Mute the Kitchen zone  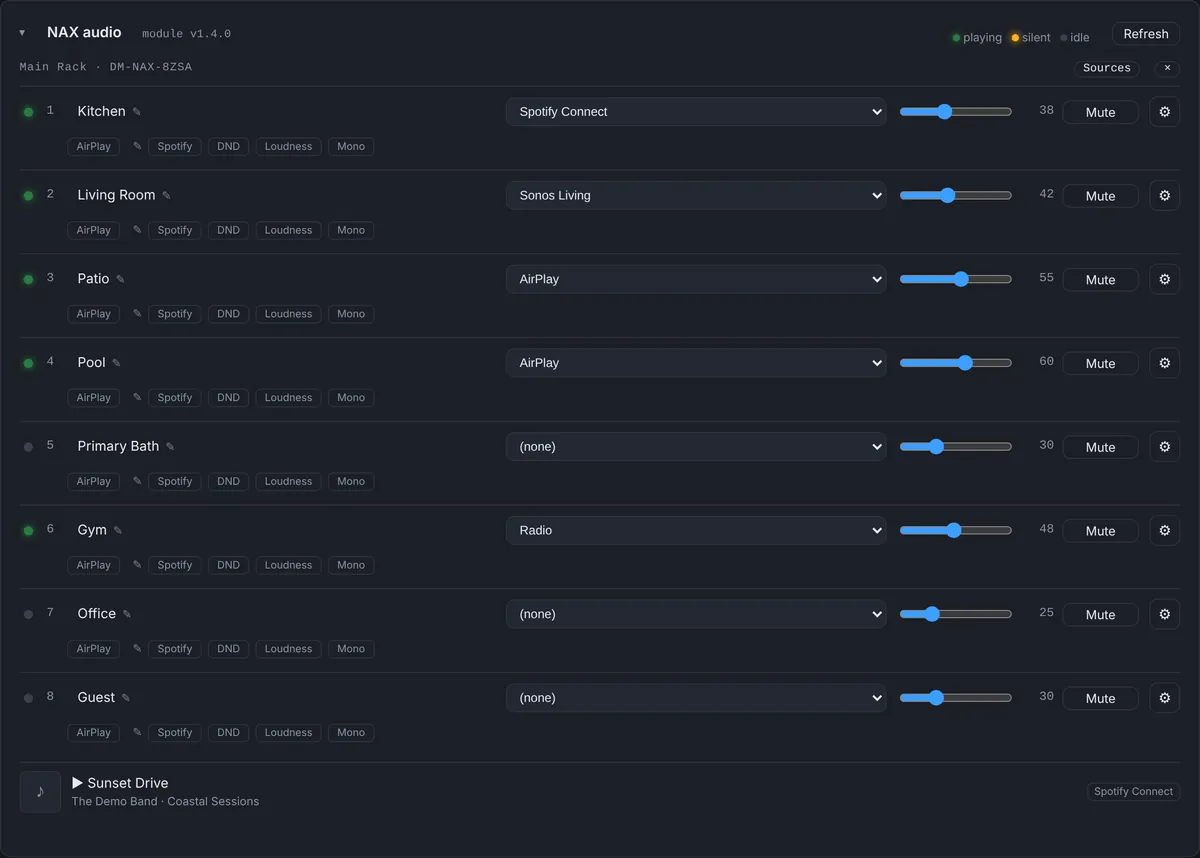tap(1100, 112)
